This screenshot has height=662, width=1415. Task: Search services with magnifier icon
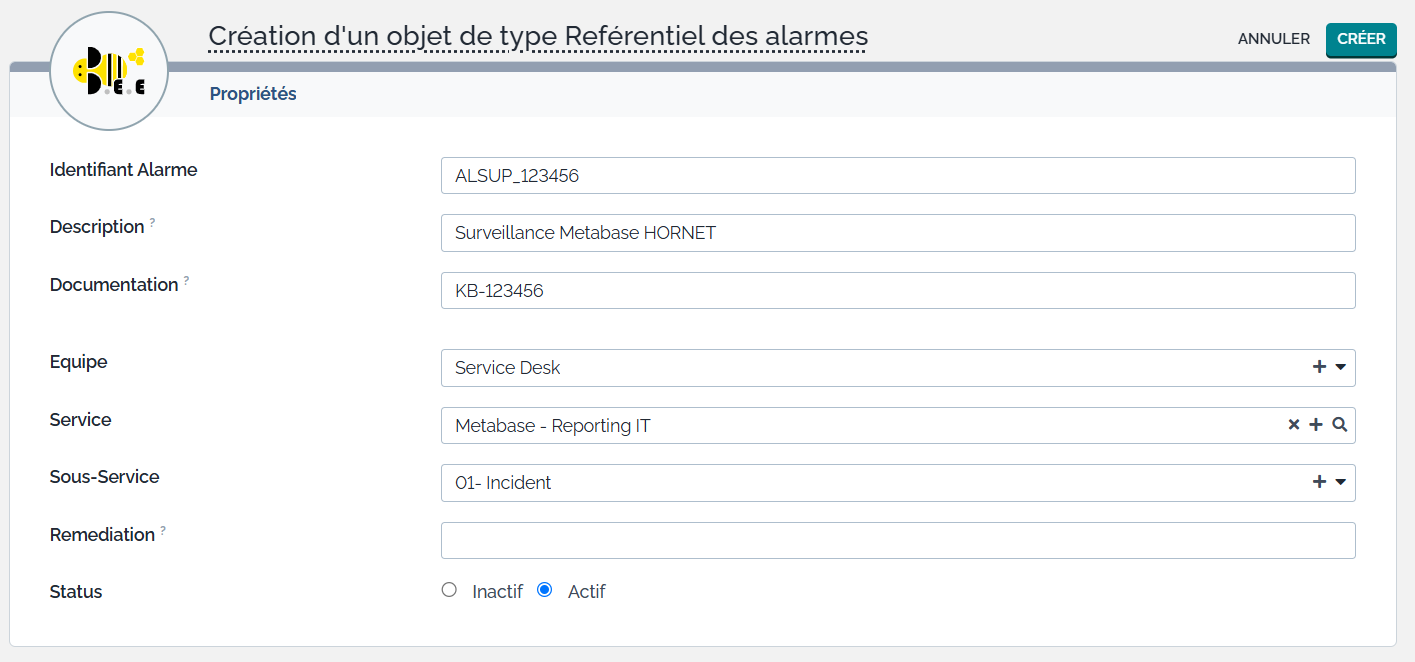pyautogui.click(x=1340, y=425)
